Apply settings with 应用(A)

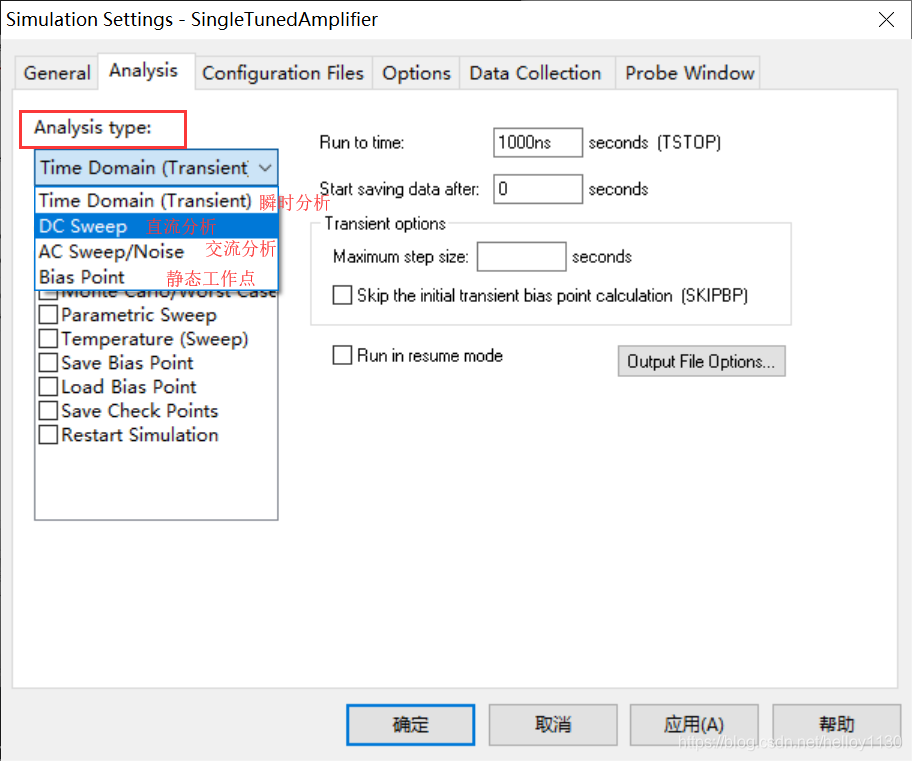tap(694, 725)
